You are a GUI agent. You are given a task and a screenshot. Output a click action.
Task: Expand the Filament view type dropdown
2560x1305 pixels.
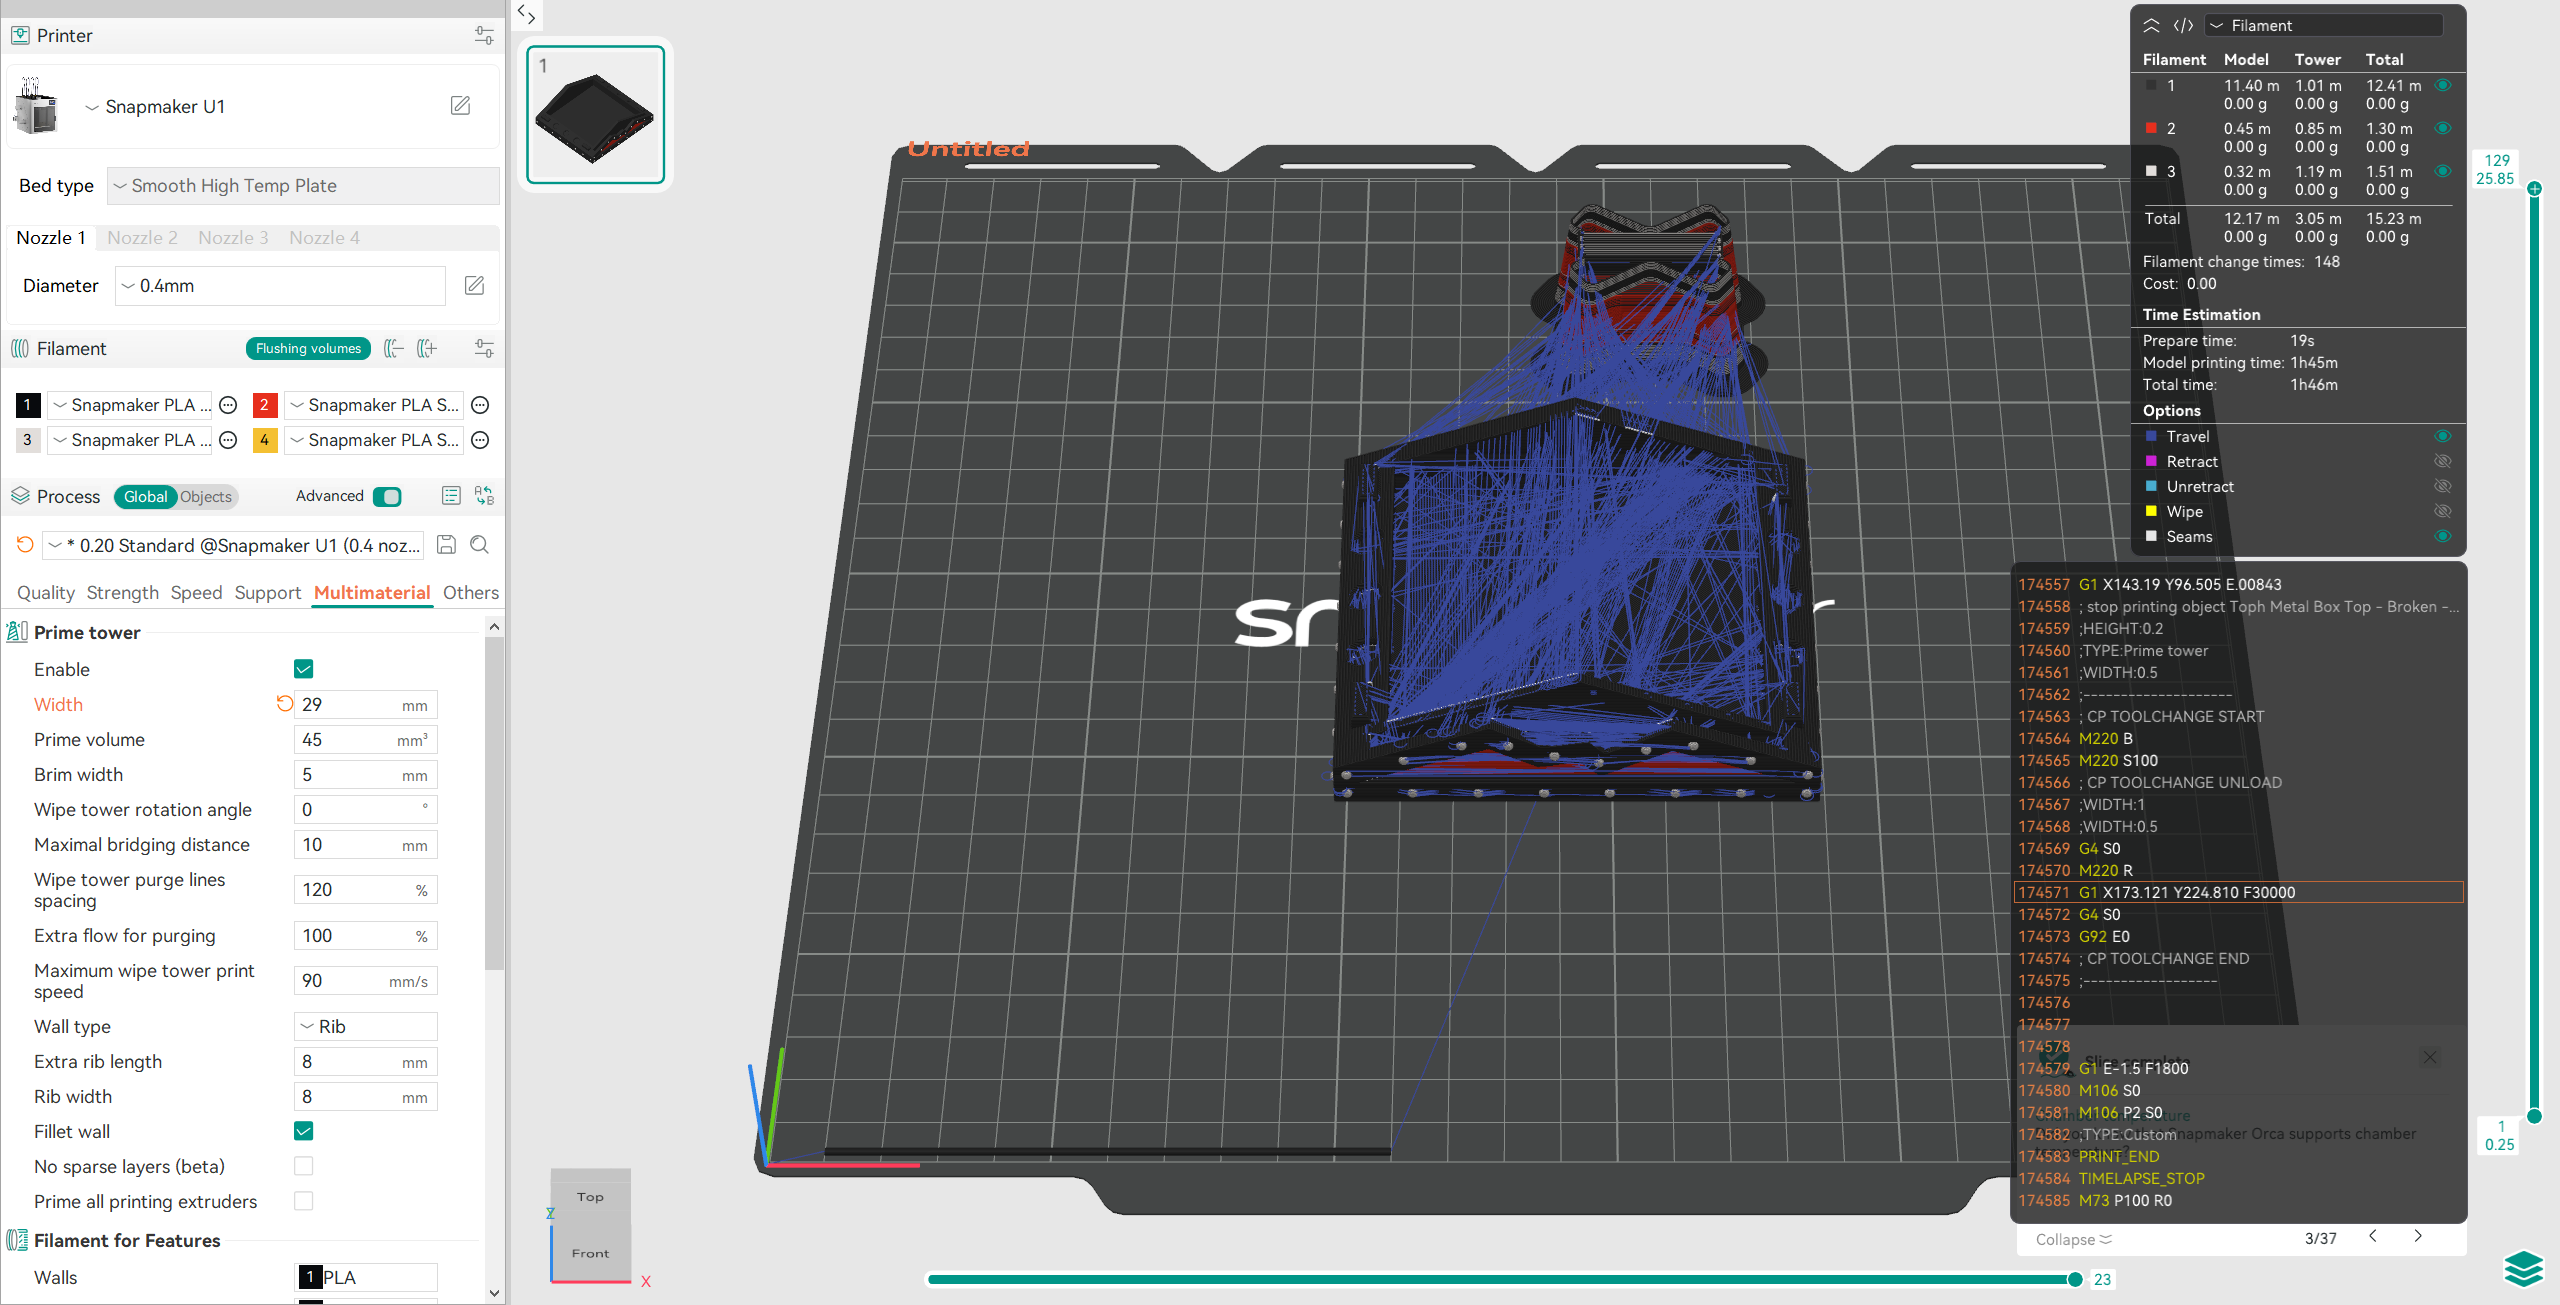2322,26
